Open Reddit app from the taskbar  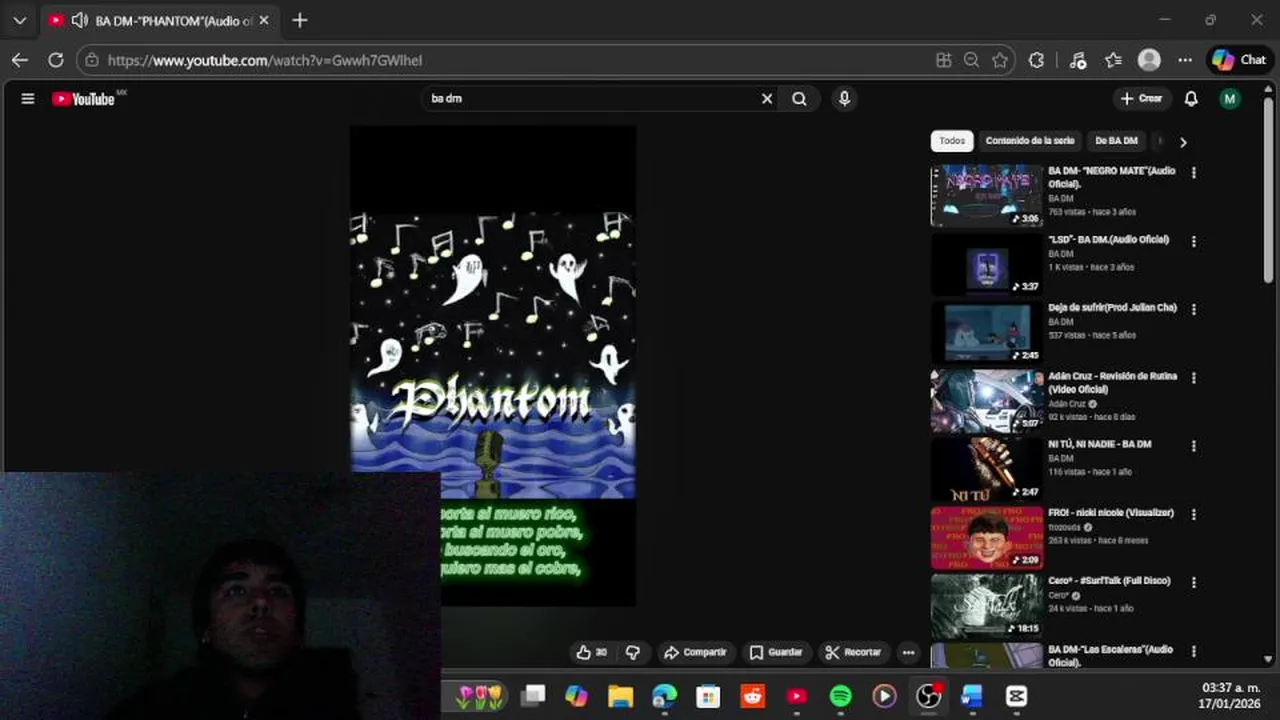point(753,696)
